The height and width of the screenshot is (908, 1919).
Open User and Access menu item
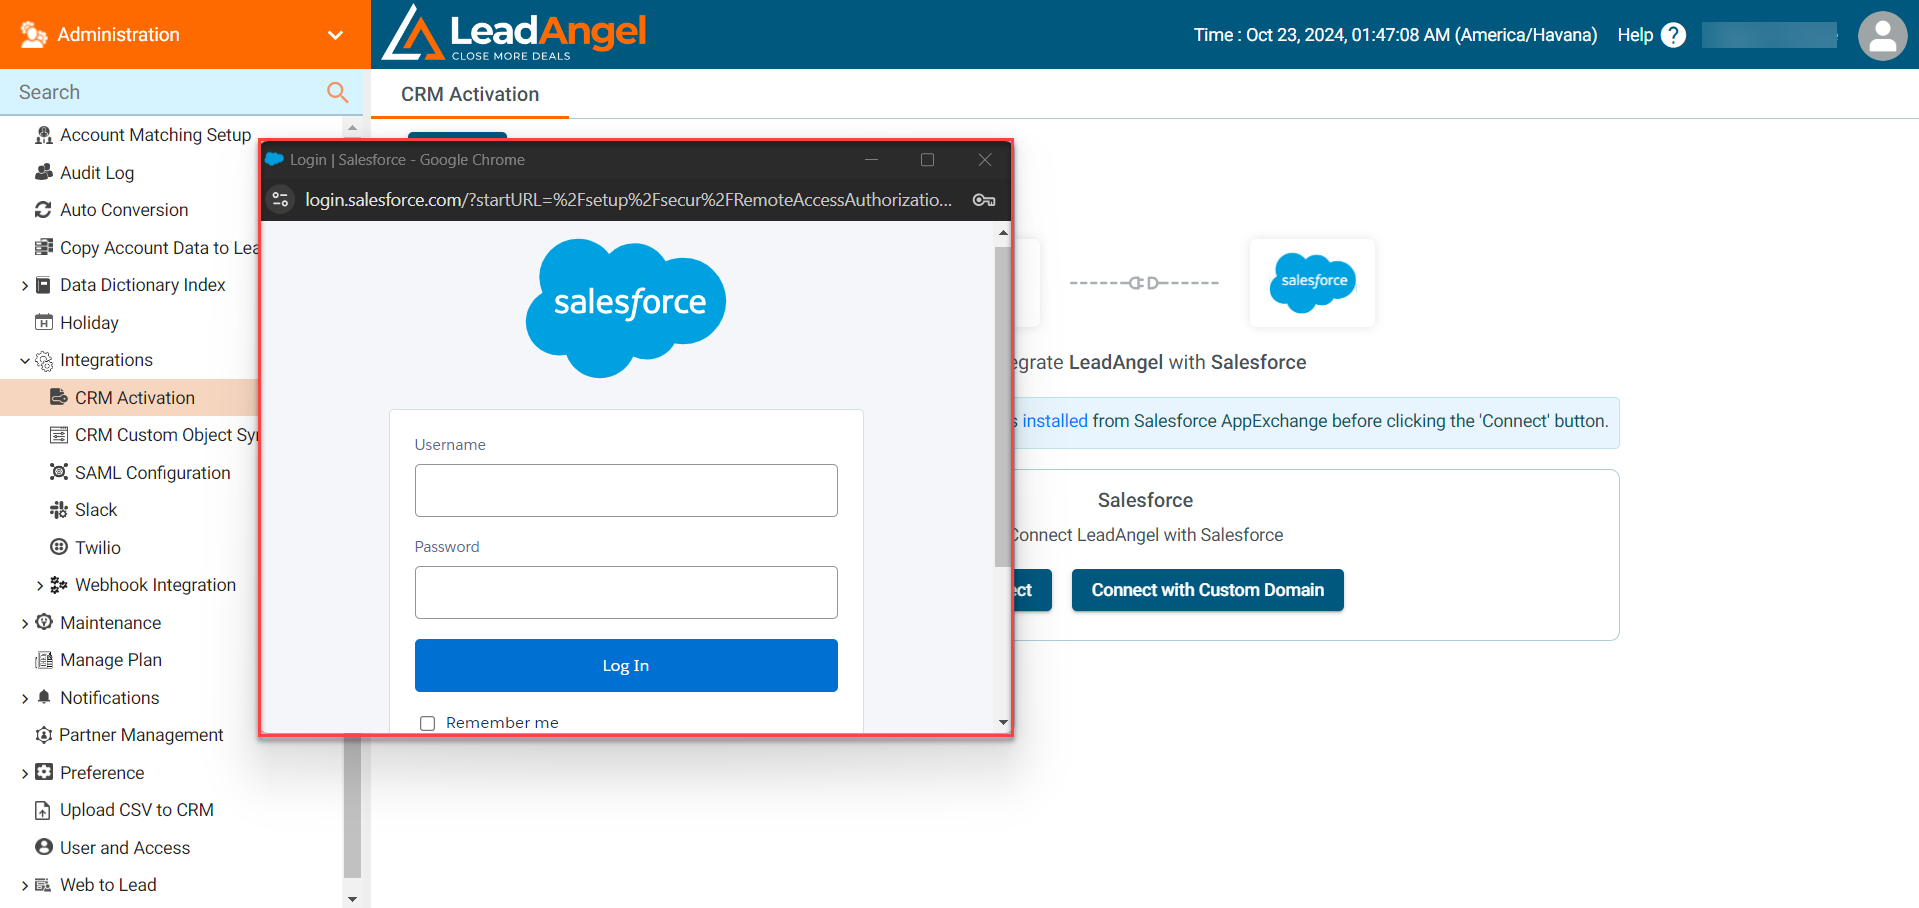tap(125, 847)
